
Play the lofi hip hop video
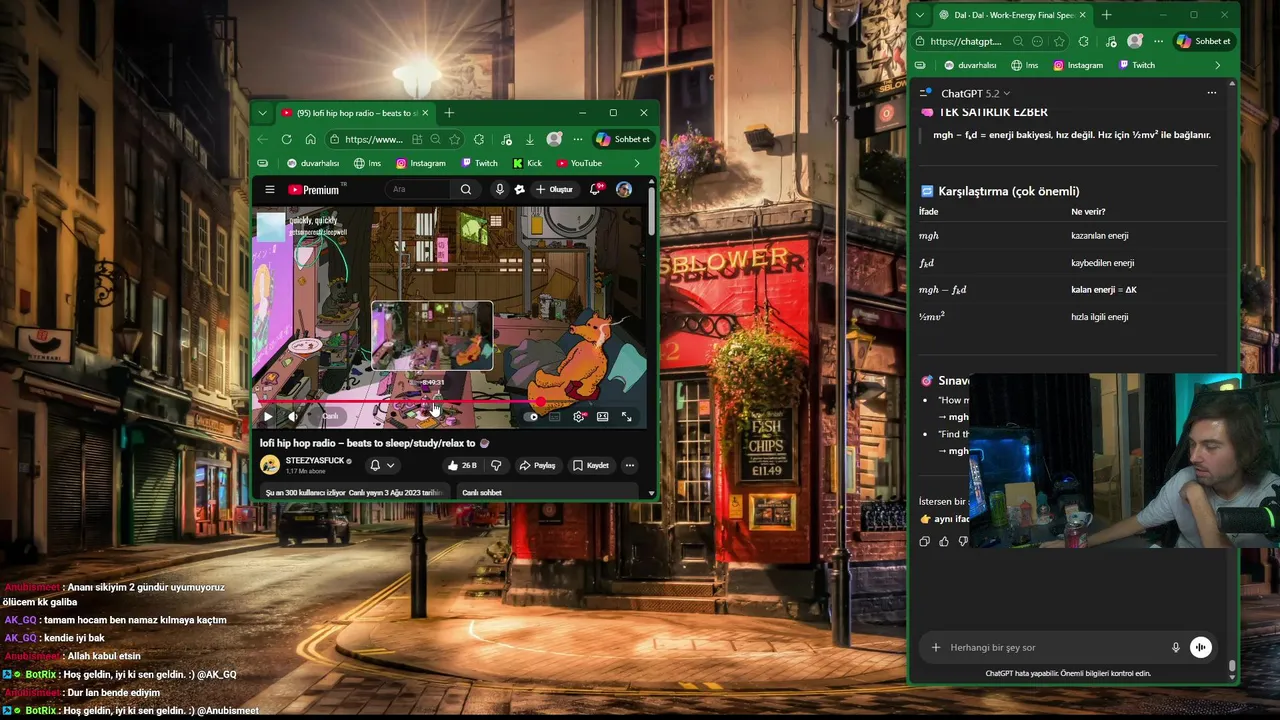click(267, 416)
